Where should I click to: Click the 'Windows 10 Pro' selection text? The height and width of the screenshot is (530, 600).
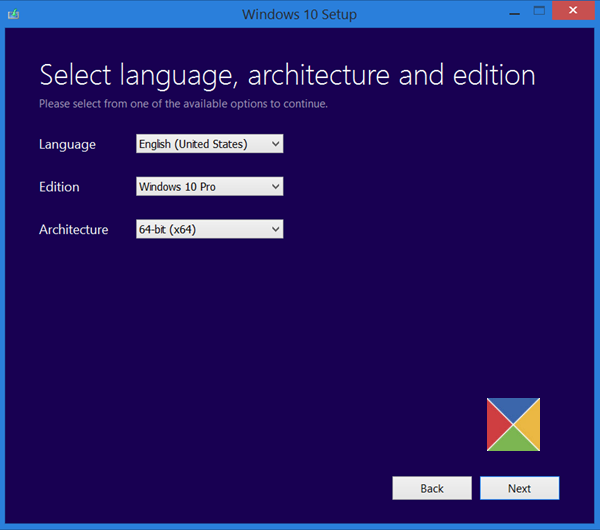point(177,187)
